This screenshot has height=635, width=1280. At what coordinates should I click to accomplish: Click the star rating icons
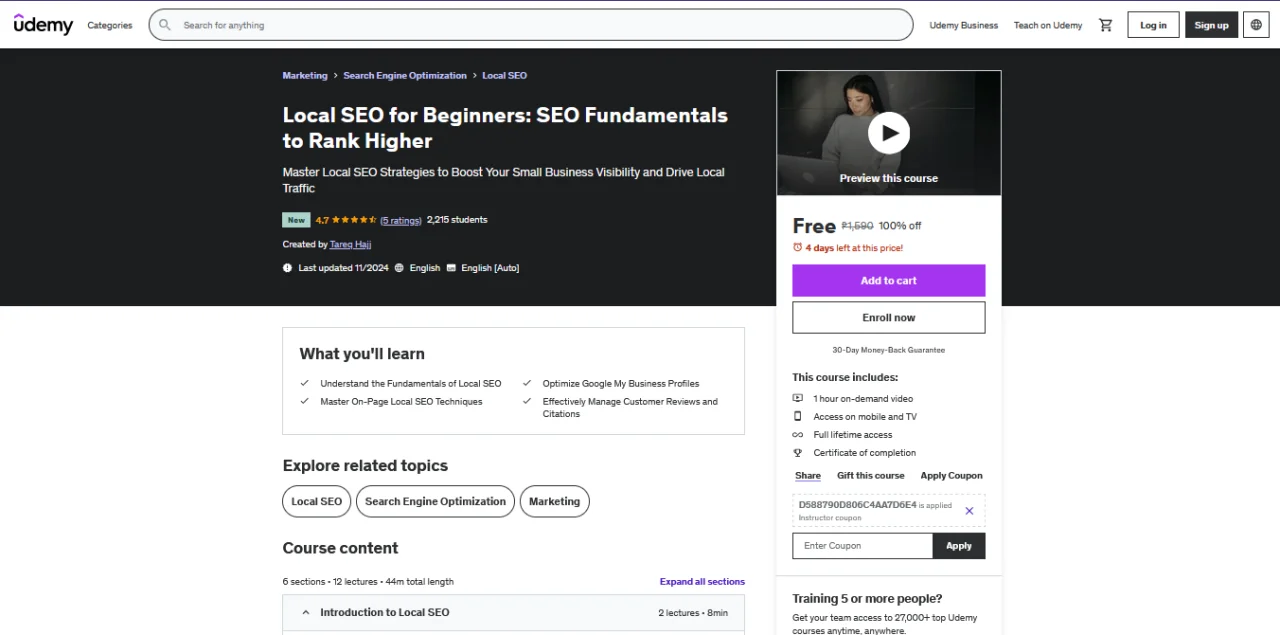click(354, 220)
